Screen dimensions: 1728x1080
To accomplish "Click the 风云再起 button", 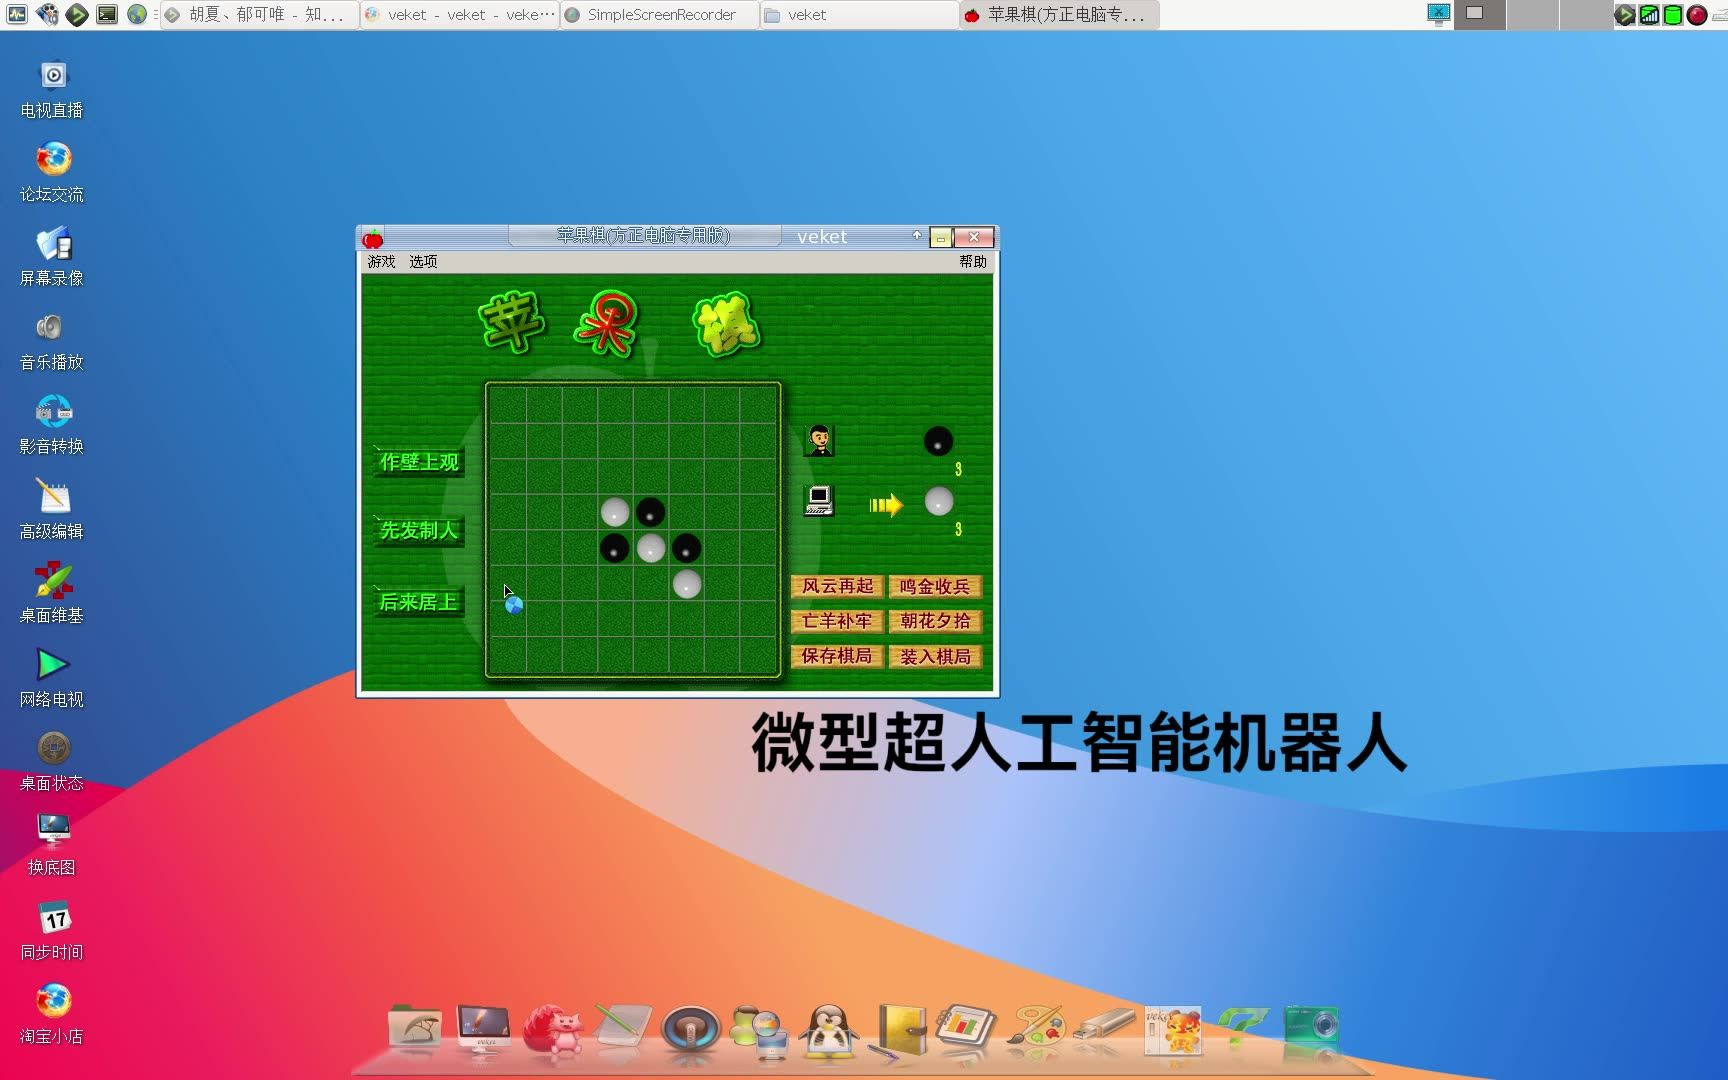I will [837, 587].
